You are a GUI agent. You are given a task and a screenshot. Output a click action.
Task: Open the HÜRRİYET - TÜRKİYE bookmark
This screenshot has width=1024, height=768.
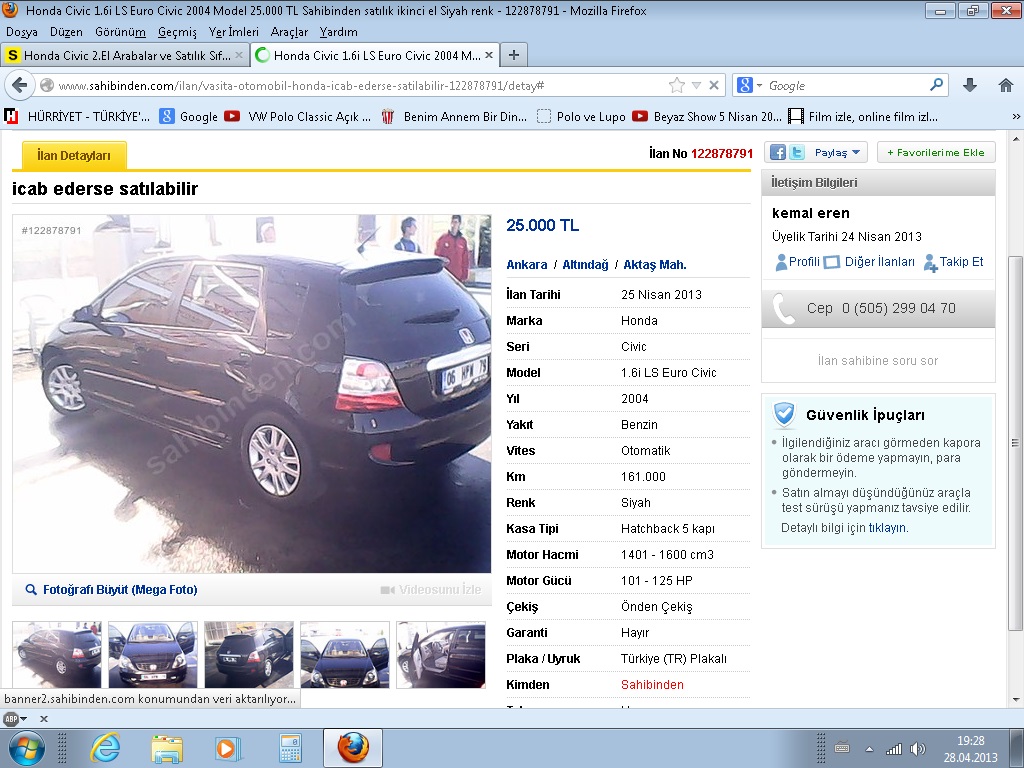click(78, 117)
